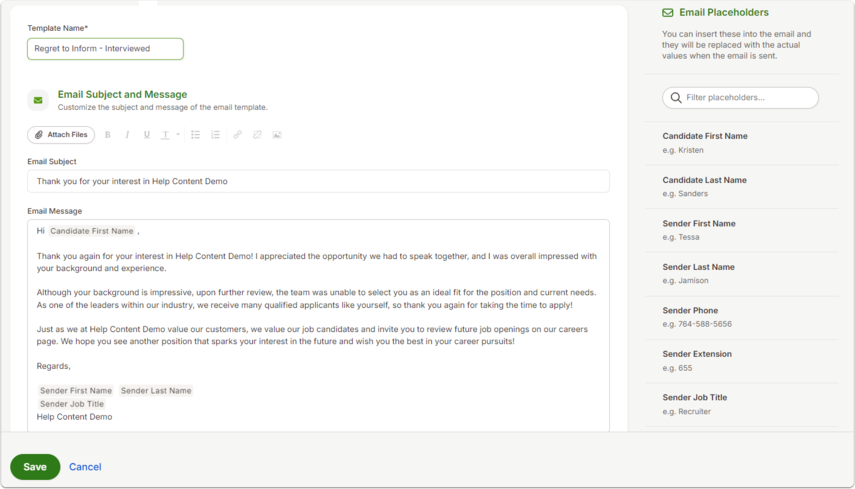Viewport: 855px width, 489px height.
Task: Insert a numbered list
Action: point(215,135)
